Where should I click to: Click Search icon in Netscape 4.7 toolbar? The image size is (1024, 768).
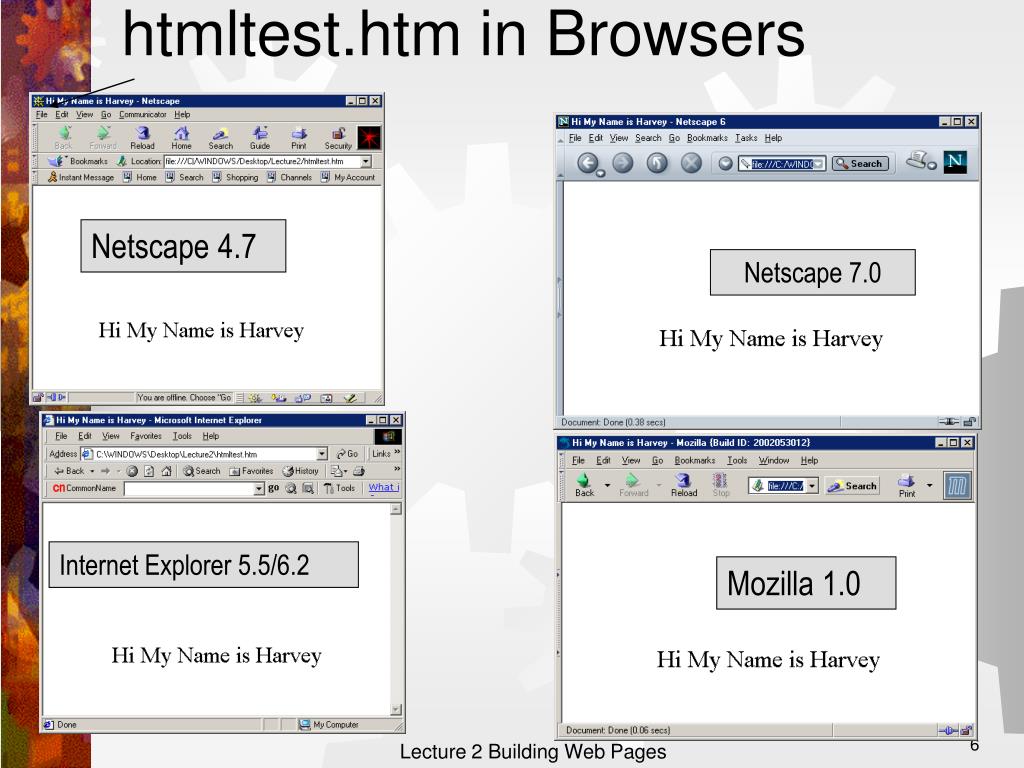tap(221, 138)
